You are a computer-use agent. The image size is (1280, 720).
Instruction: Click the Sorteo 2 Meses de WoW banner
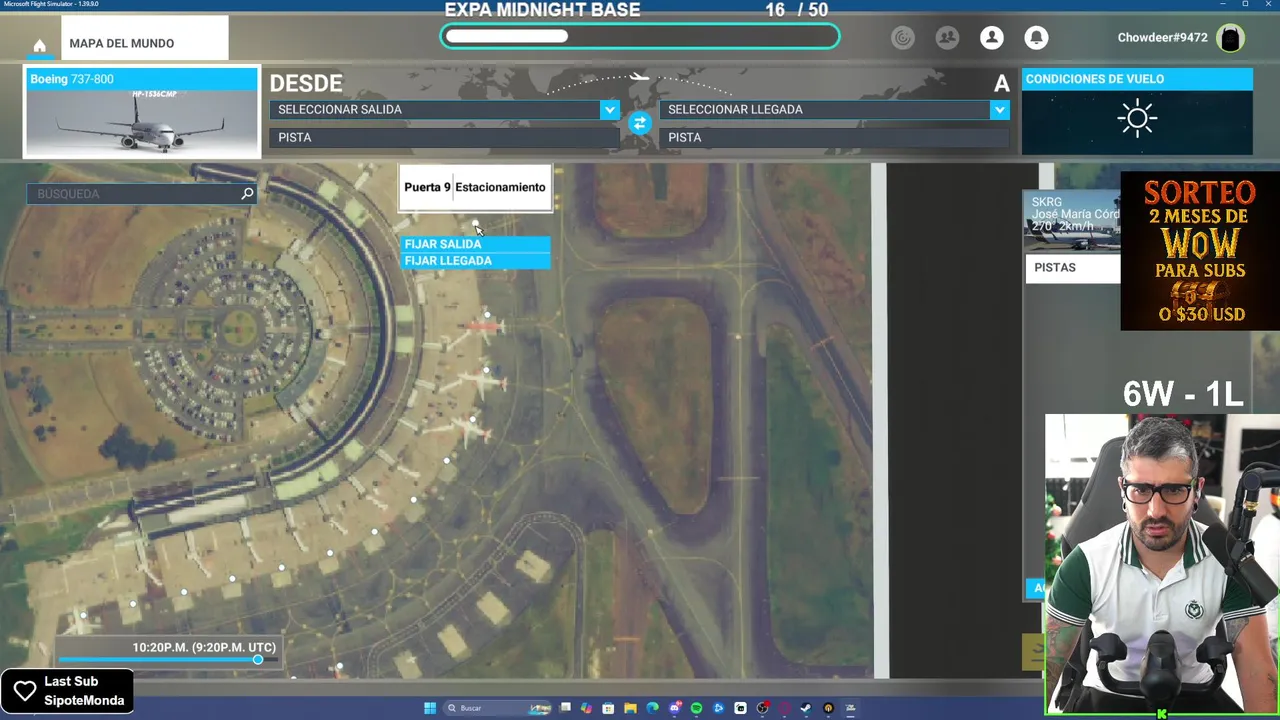(1200, 251)
